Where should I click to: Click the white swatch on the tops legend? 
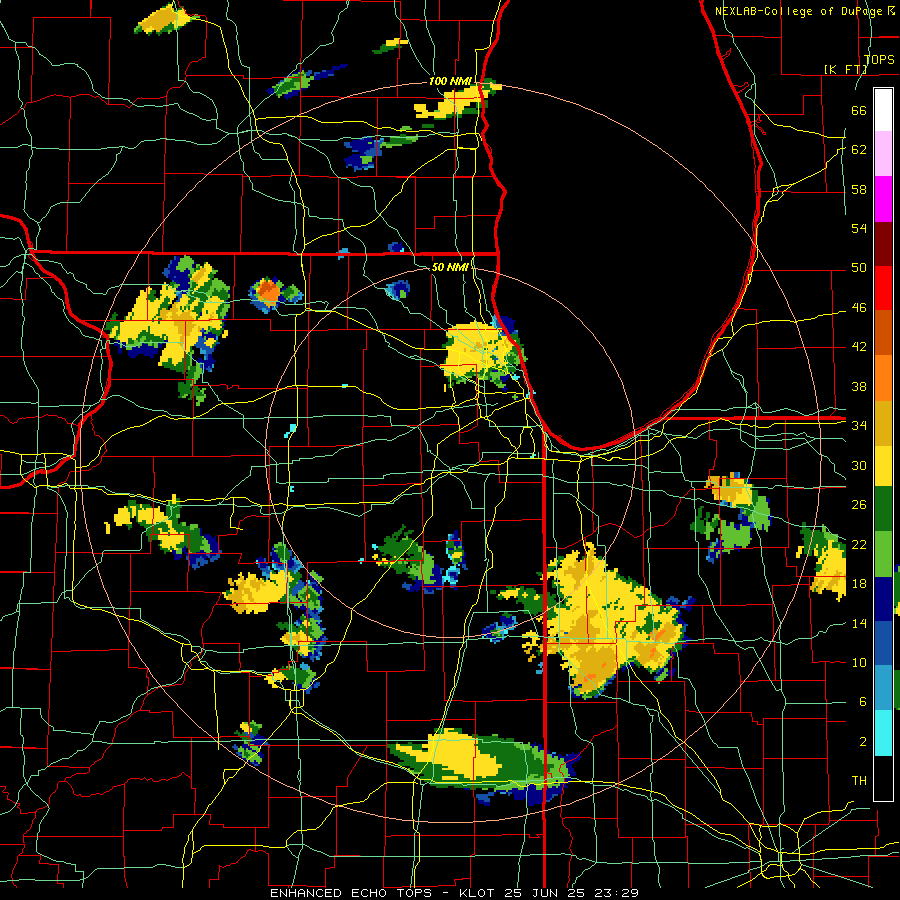883,110
